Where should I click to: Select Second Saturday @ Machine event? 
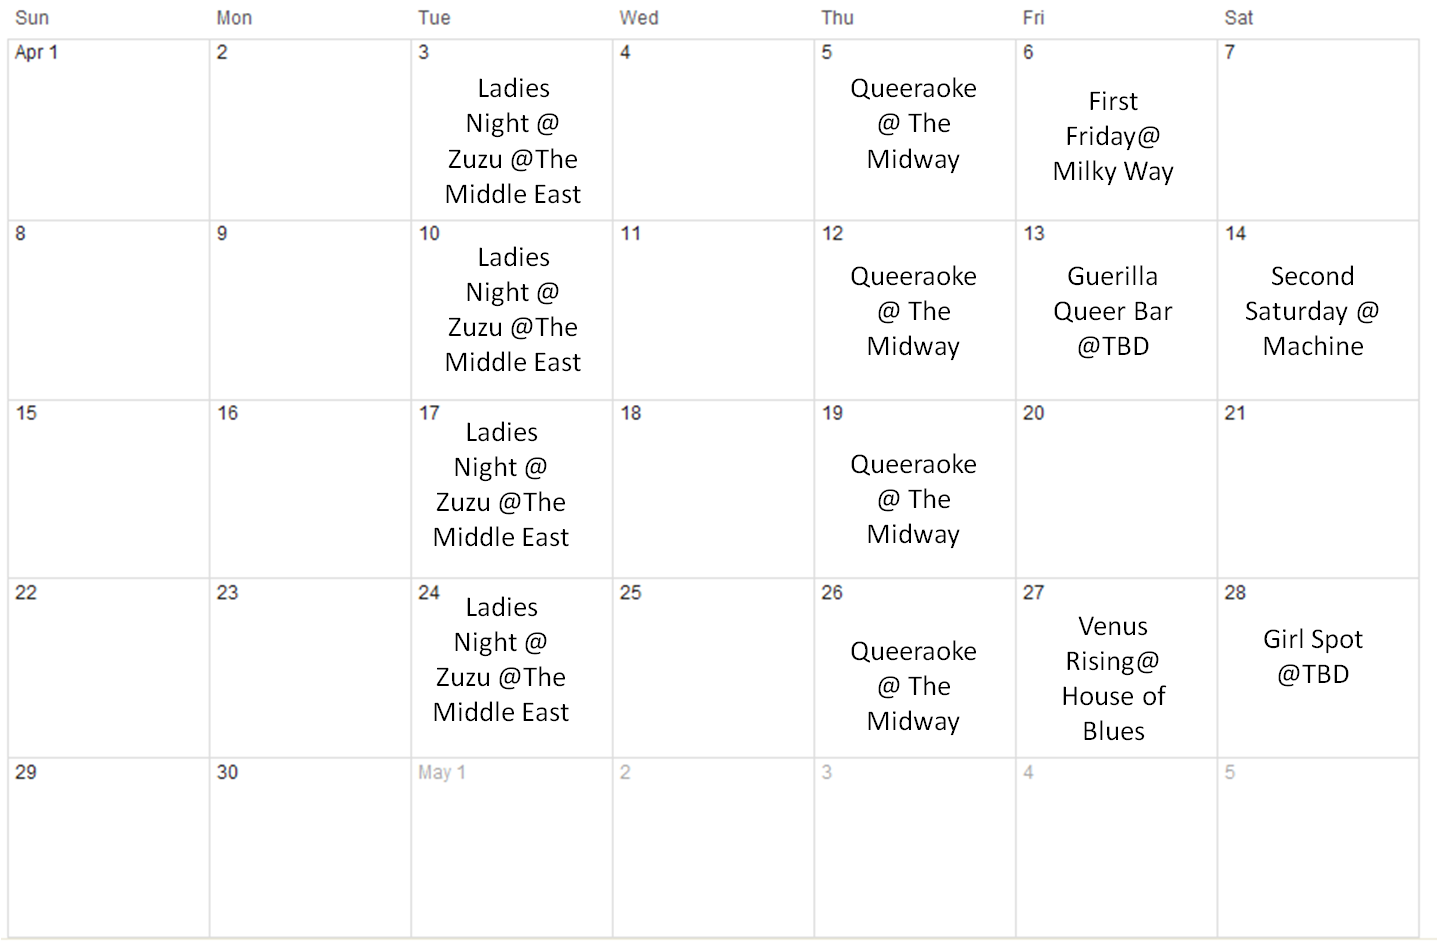tap(1312, 311)
